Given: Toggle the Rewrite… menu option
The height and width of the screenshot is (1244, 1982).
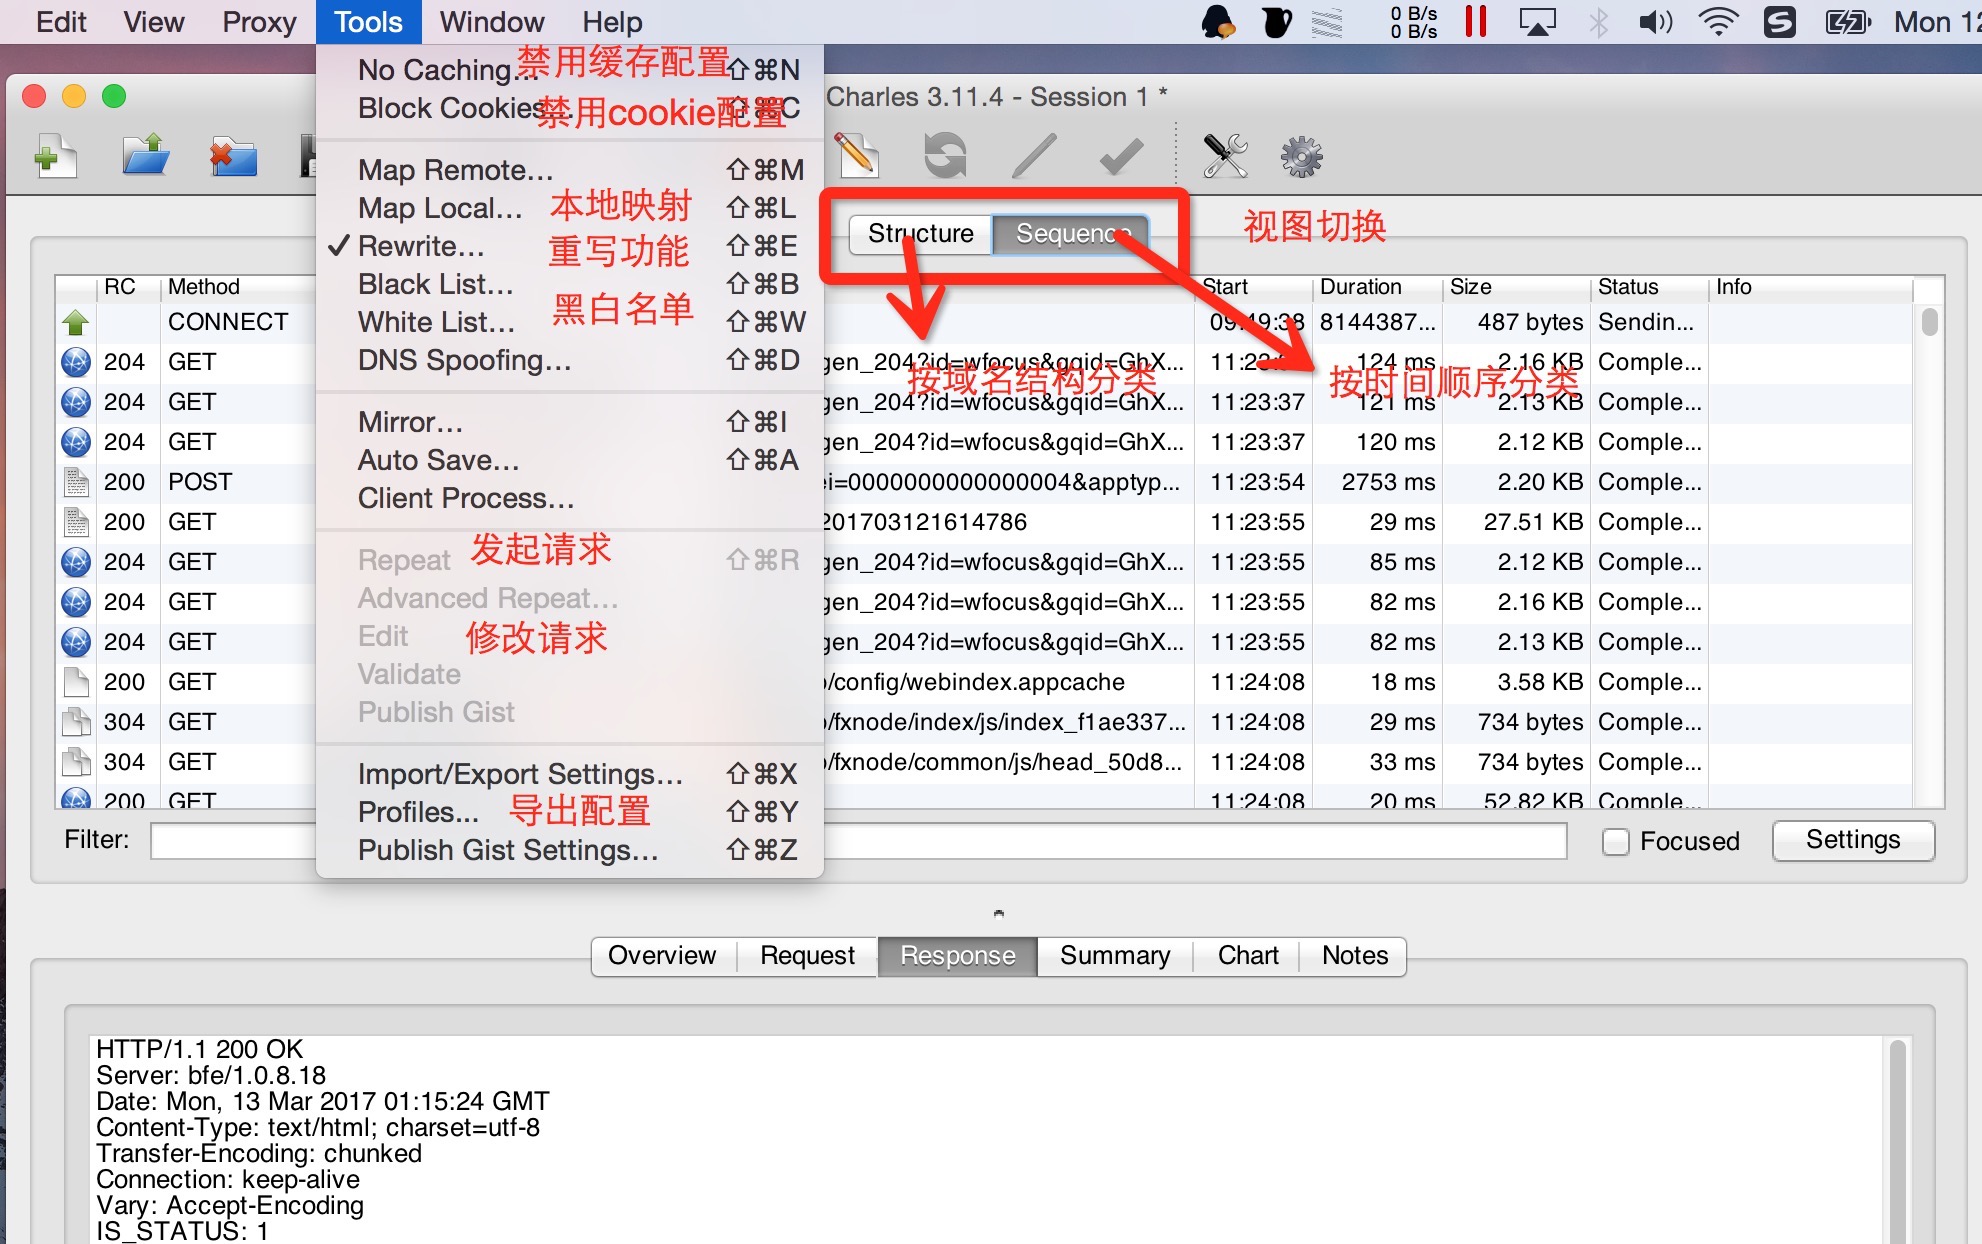Looking at the screenshot, I should coord(421,246).
